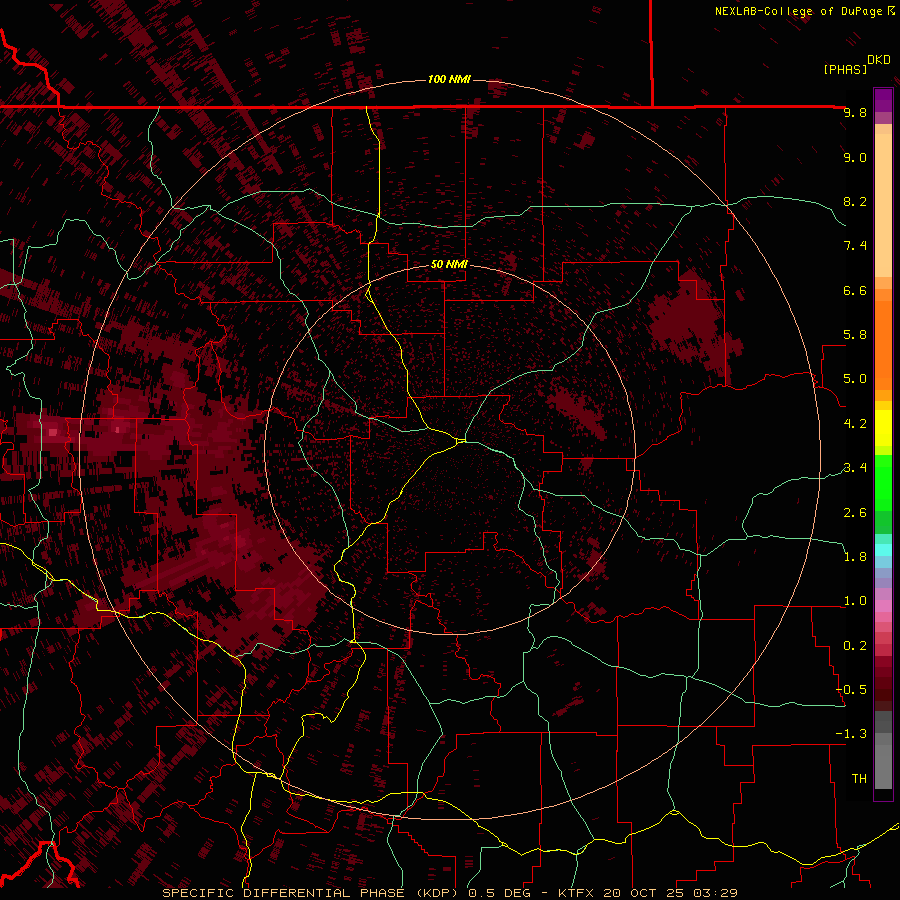900x900 pixels.
Task: Click the purple segment atop the color bar
Action: tap(883, 100)
